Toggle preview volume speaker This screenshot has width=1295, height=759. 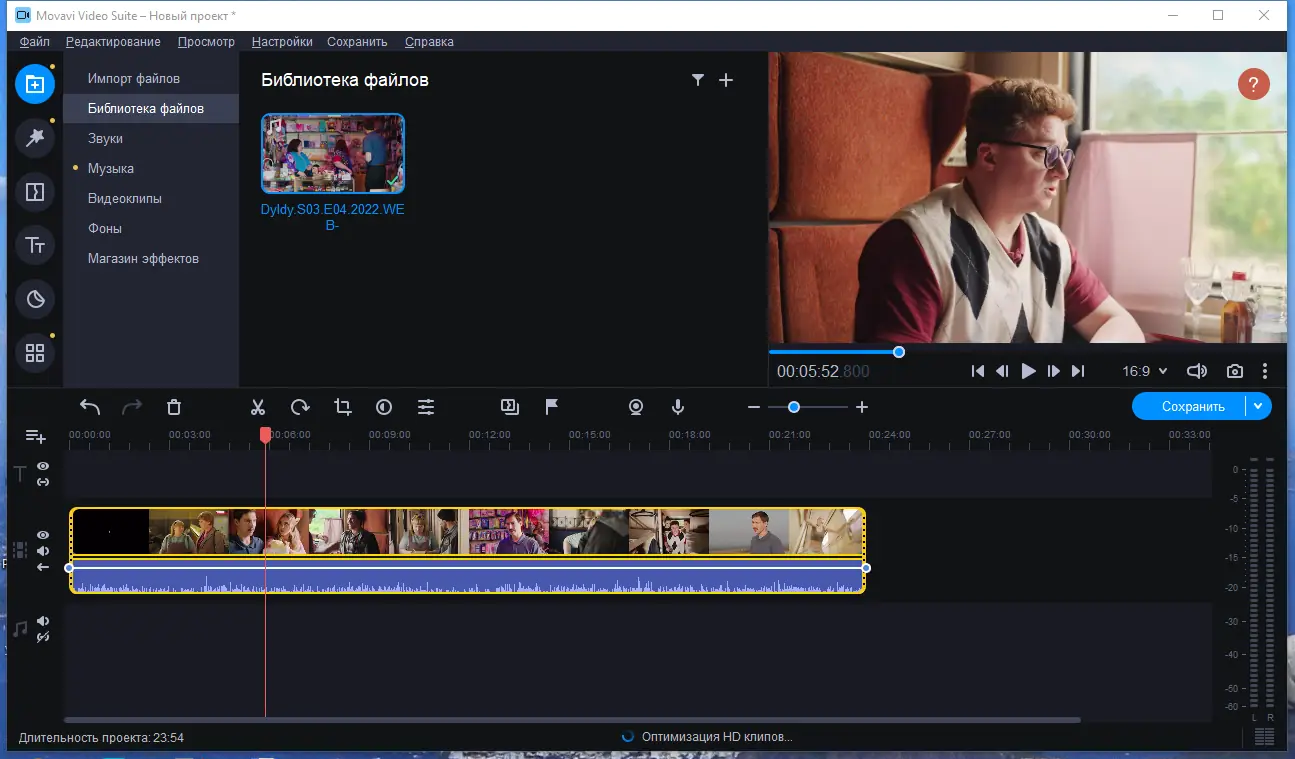tap(1197, 371)
